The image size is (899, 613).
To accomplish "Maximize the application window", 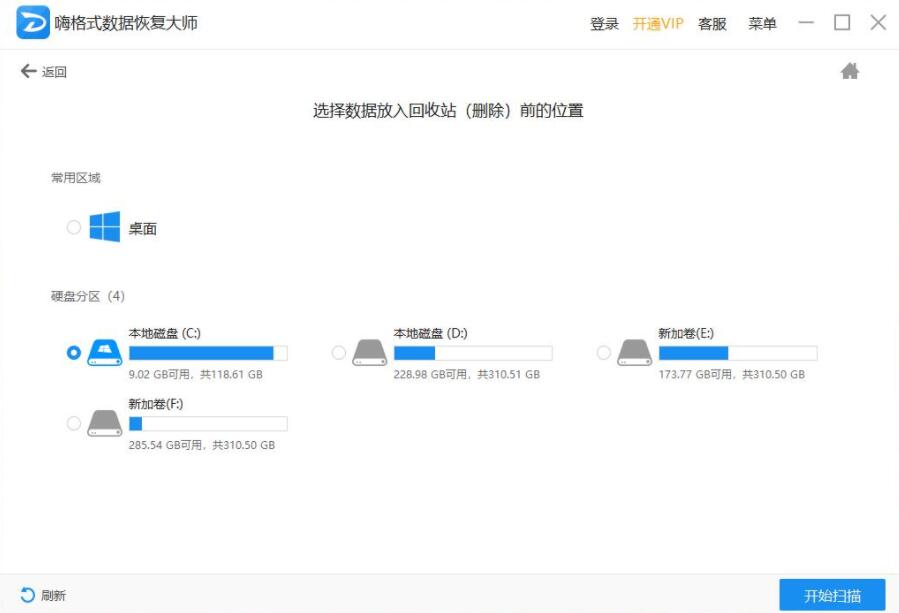I will 842,23.
